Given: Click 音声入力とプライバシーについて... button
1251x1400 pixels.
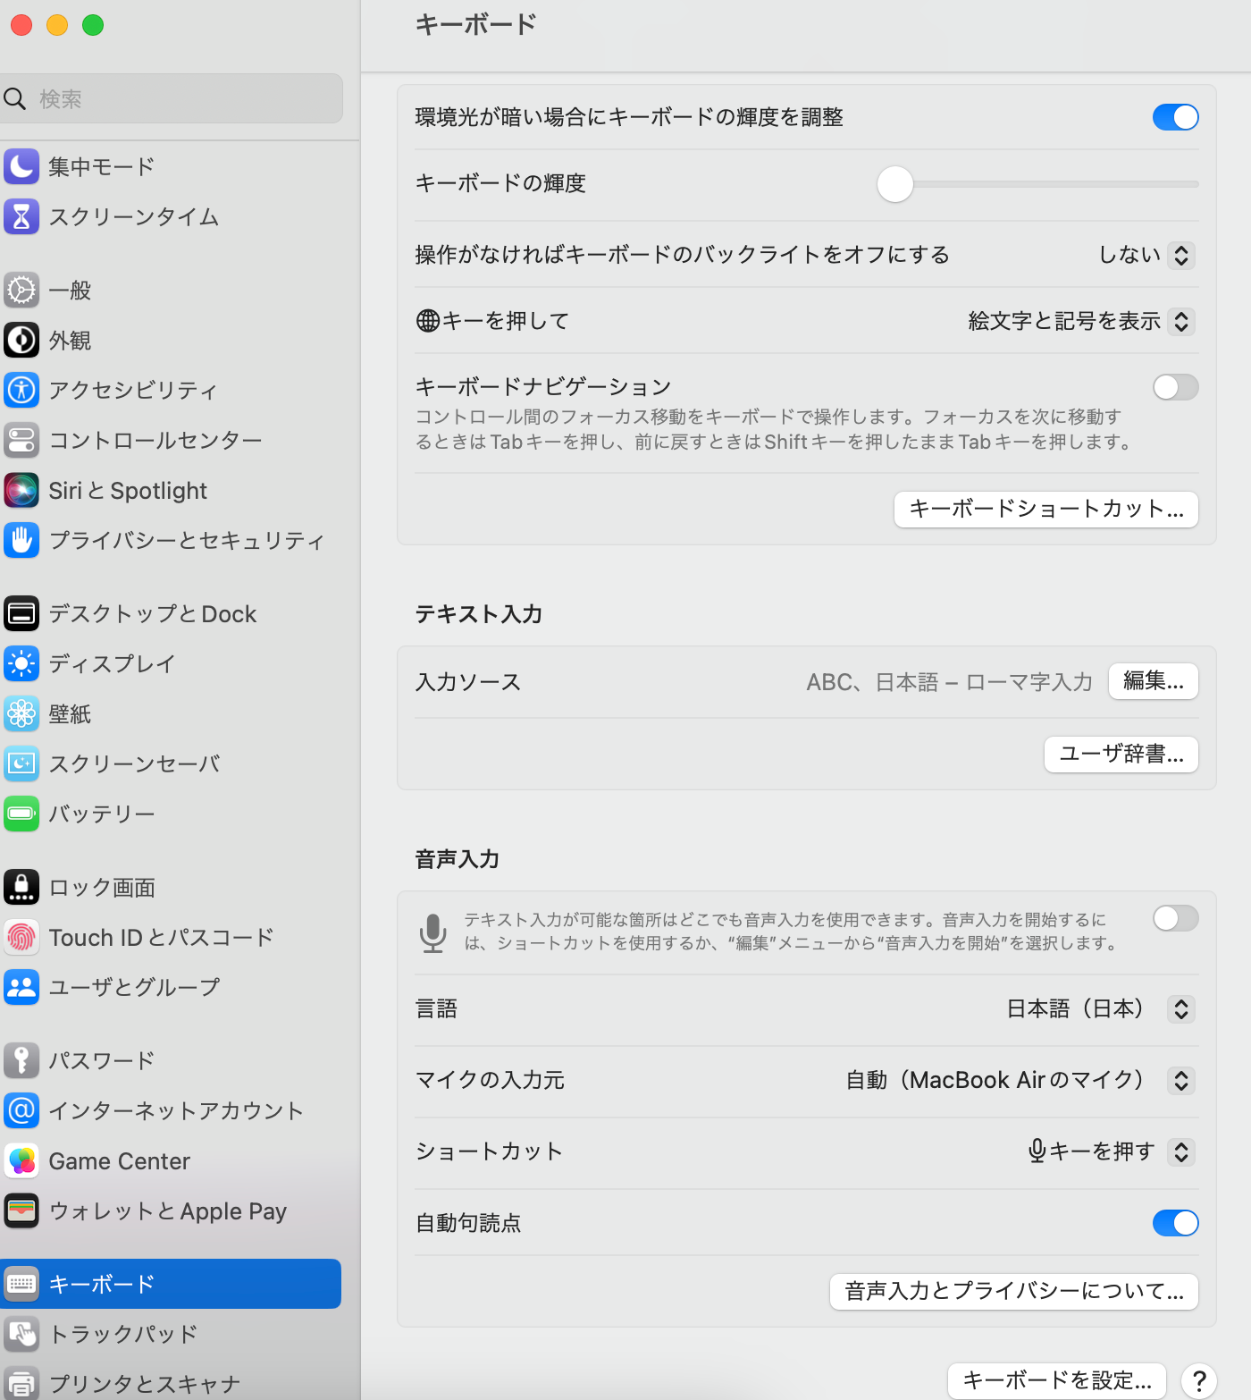Looking at the screenshot, I should tap(1014, 1291).
